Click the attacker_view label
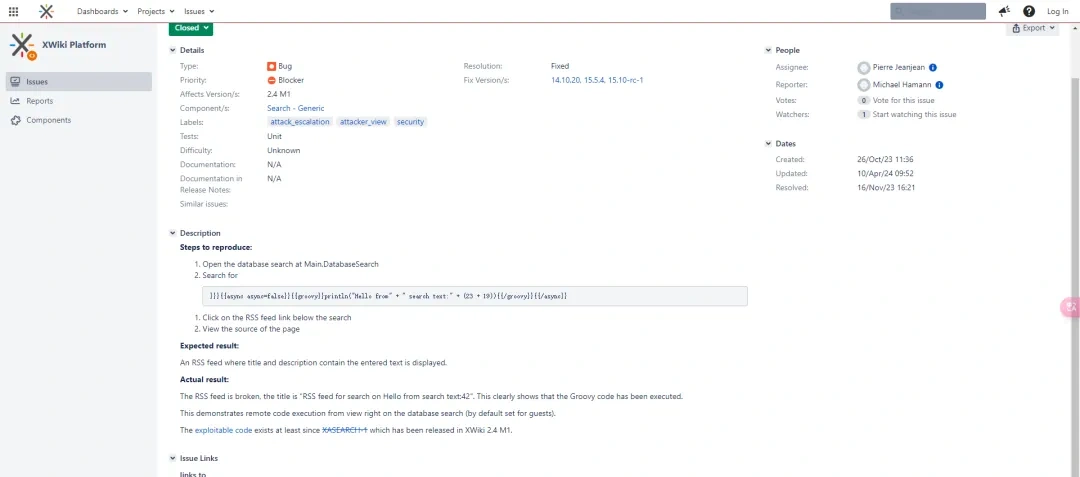 click(x=363, y=122)
